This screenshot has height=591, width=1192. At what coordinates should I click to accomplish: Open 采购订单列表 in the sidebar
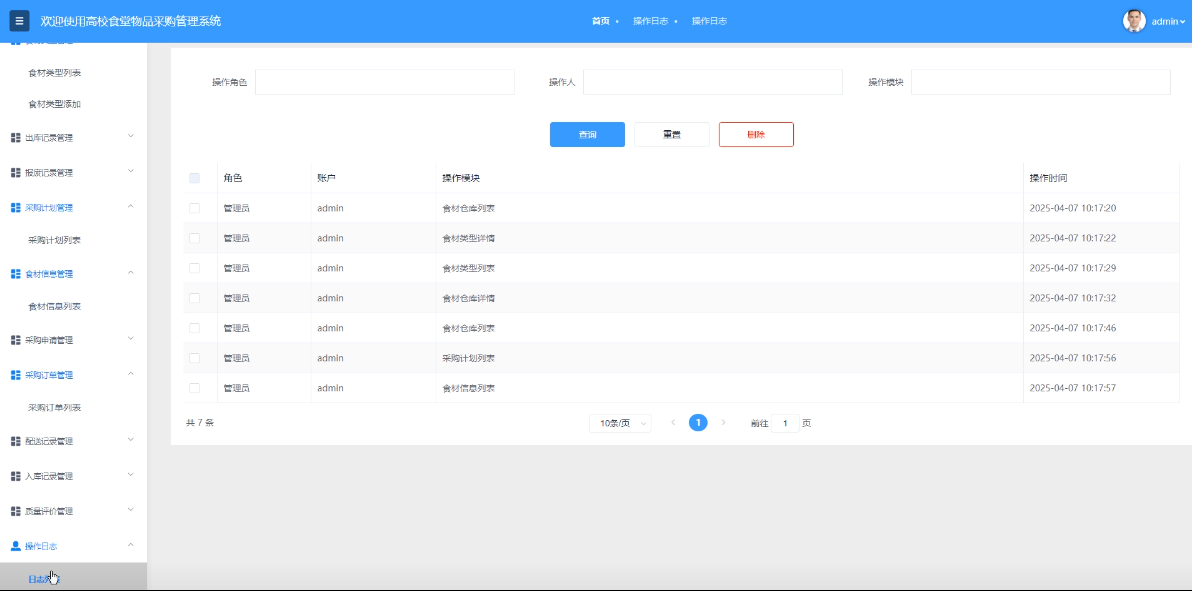click(x=55, y=408)
